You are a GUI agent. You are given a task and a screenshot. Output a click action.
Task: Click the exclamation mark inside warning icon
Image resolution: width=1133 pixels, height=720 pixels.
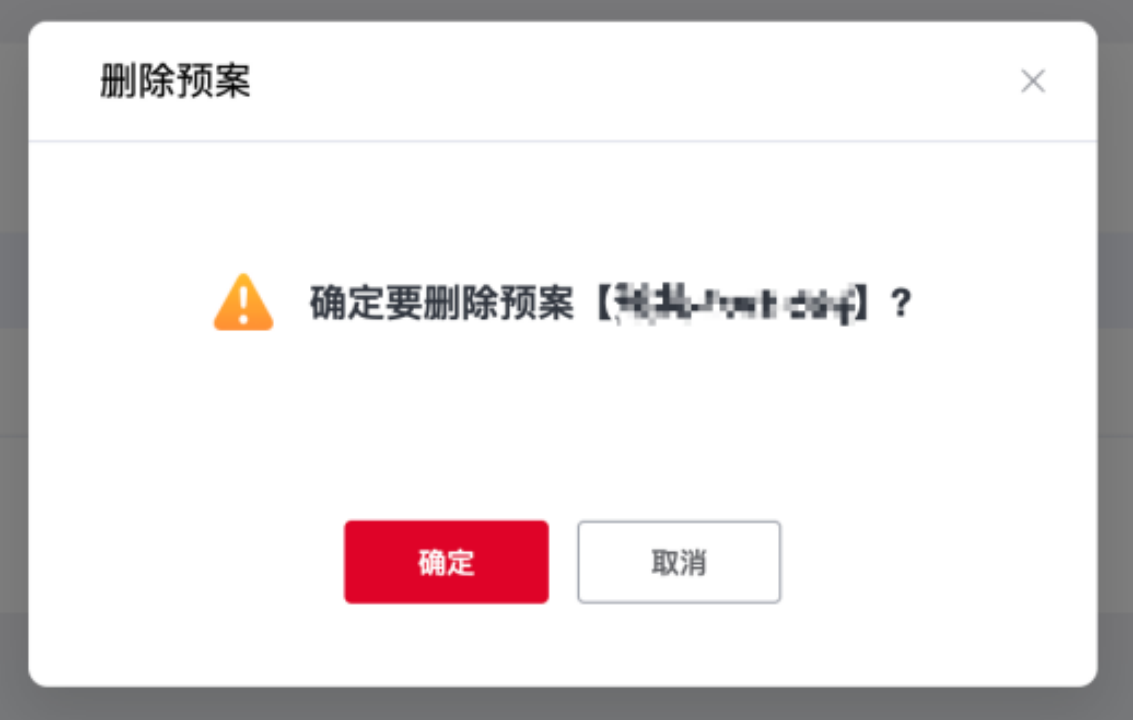tap(244, 305)
